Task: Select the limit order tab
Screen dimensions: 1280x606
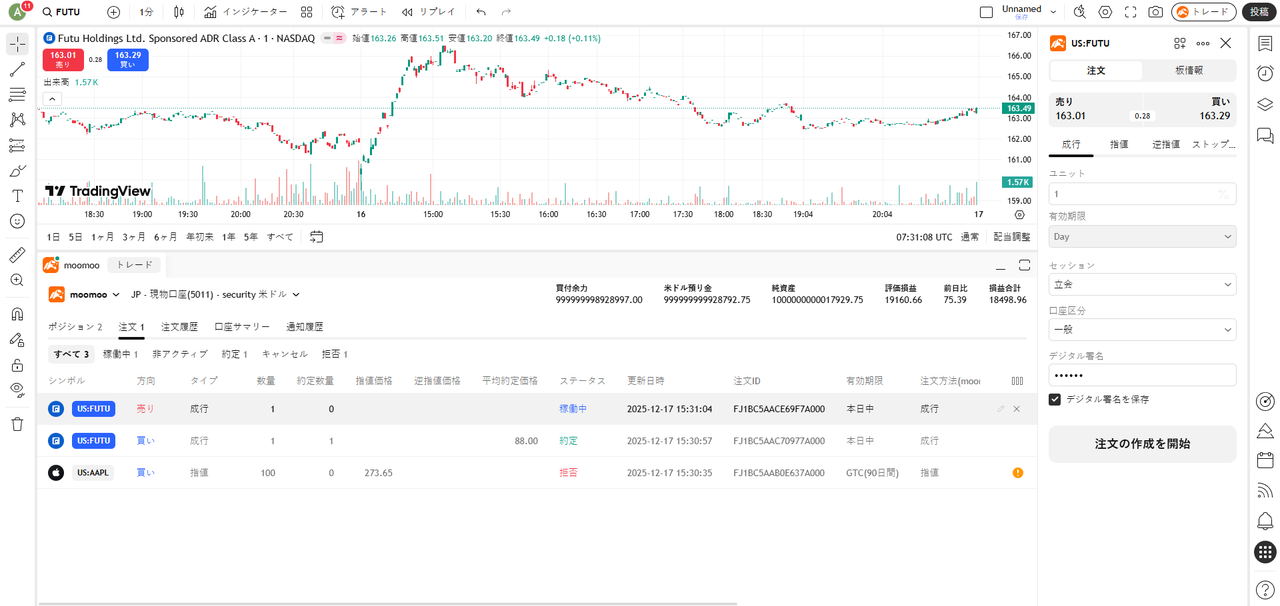Action: (x=1118, y=144)
